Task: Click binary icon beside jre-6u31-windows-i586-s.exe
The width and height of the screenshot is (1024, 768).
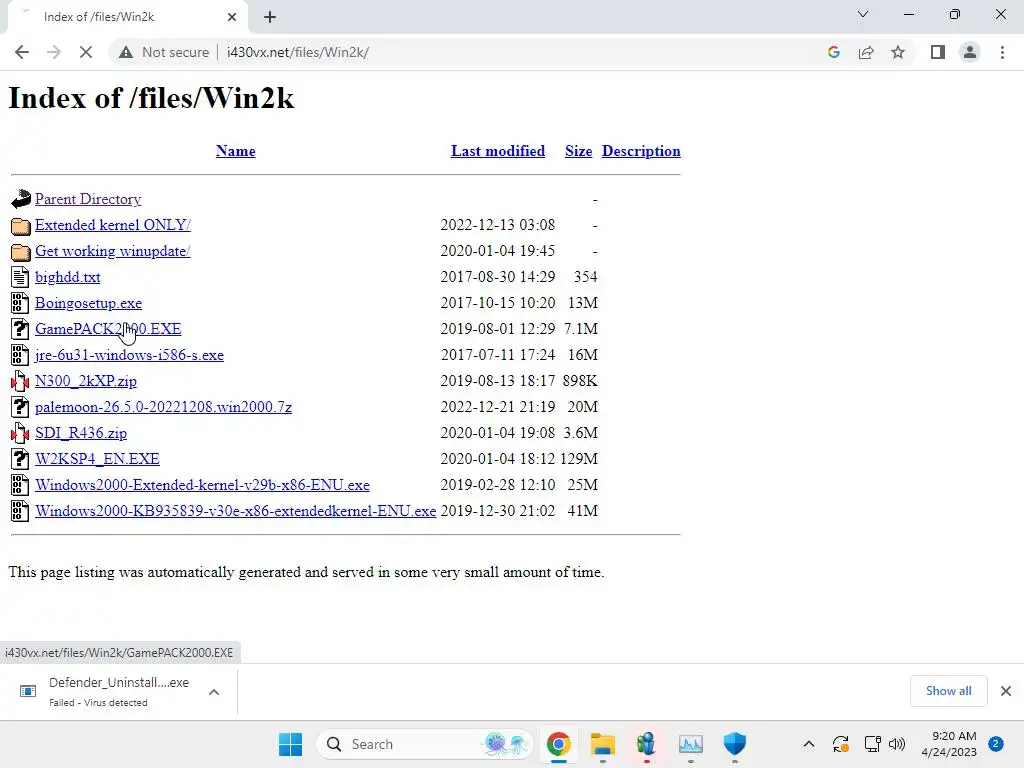Action: point(20,355)
